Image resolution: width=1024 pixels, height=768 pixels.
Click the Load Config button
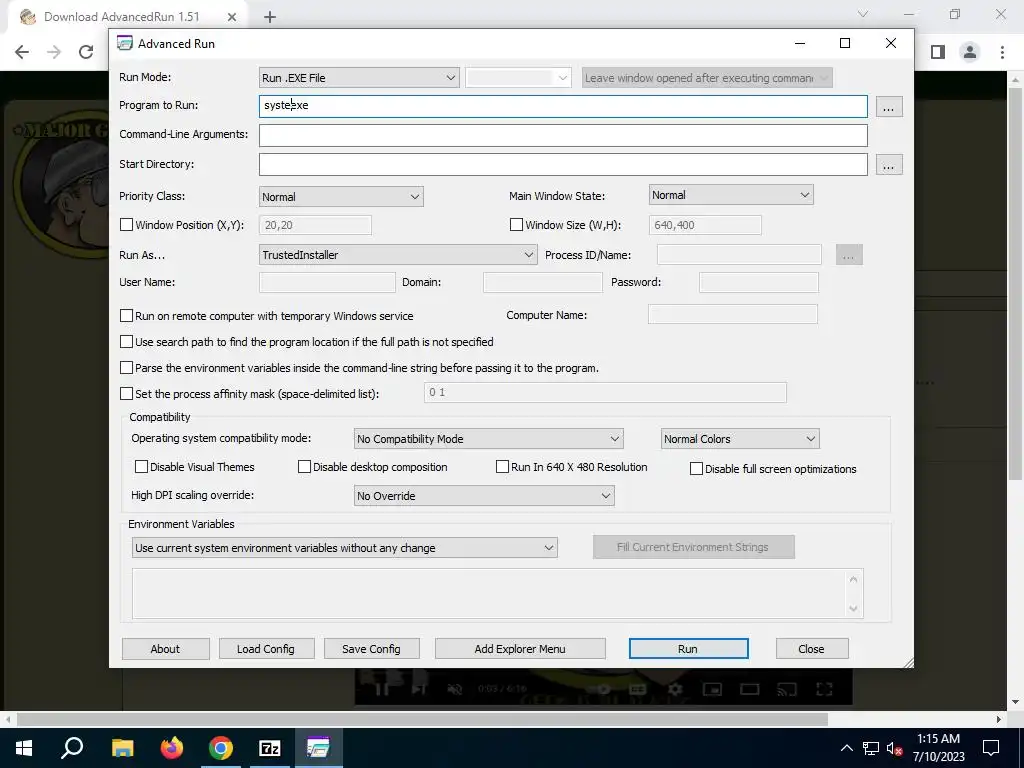pos(266,649)
